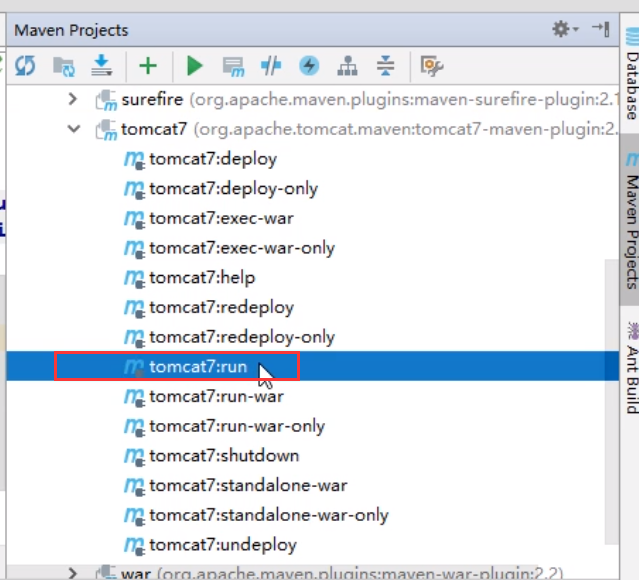Click the vertical scrollbar of the tree

click(x=612, y=401)
